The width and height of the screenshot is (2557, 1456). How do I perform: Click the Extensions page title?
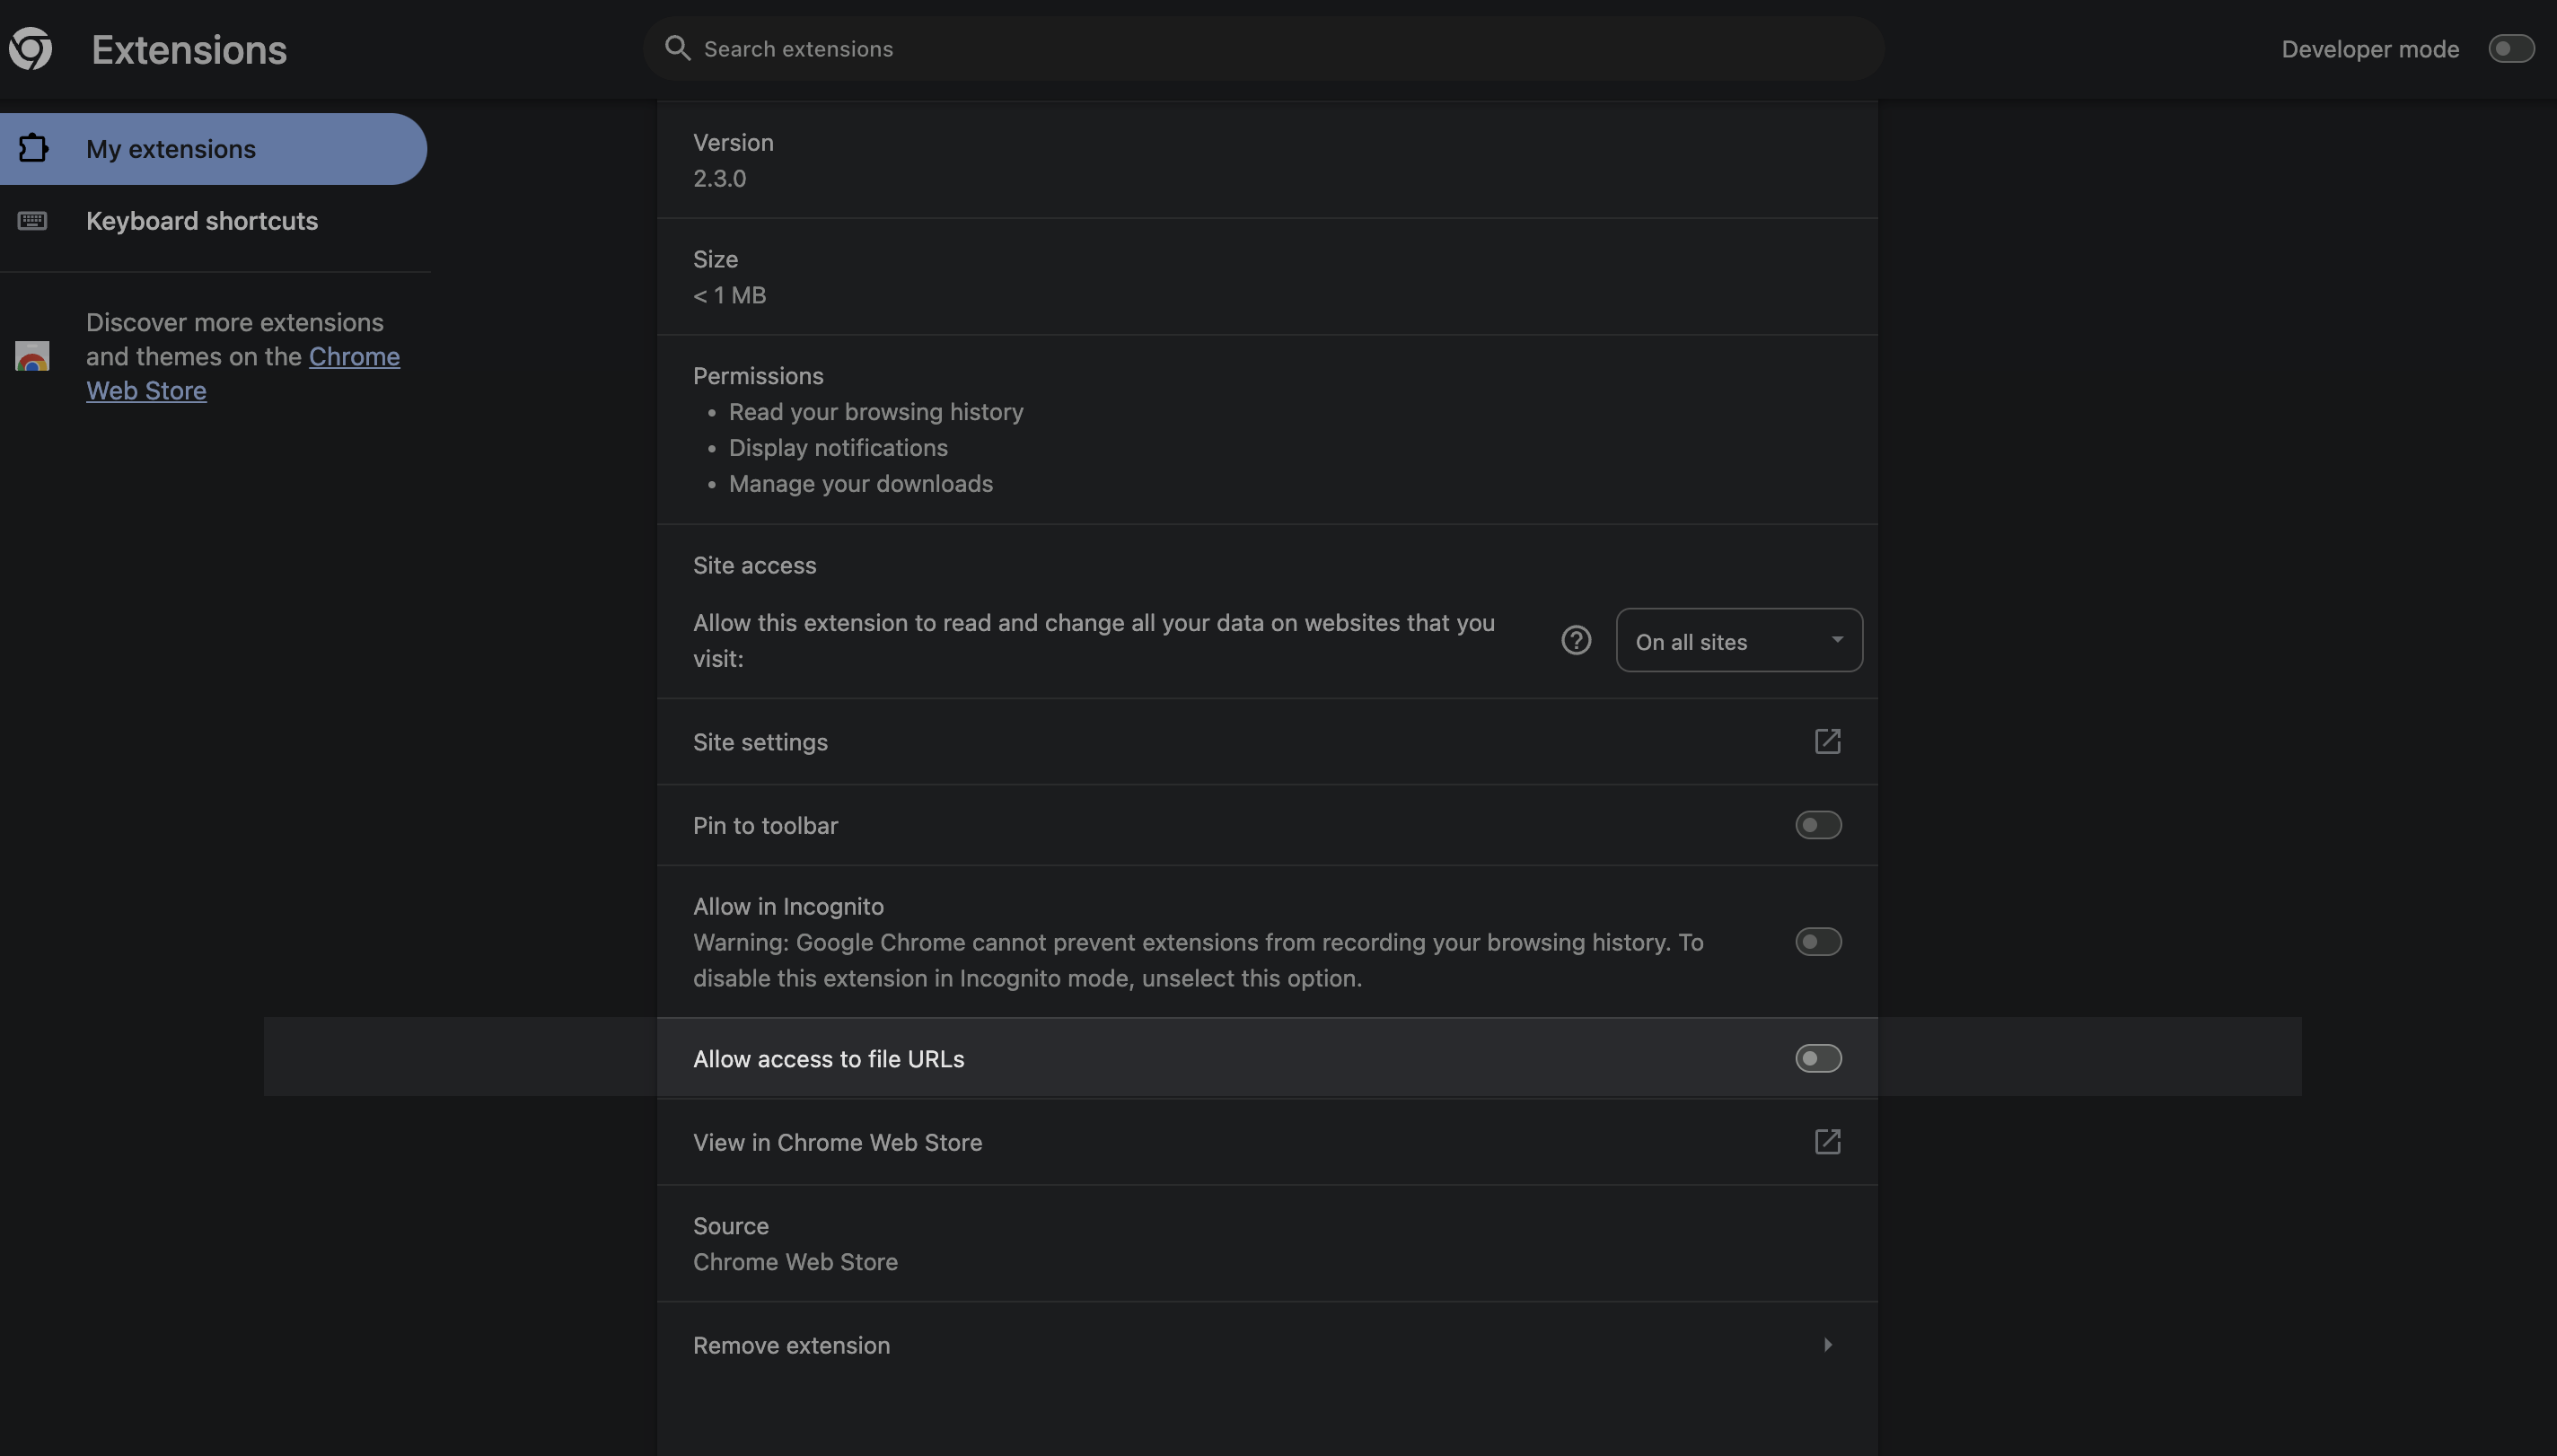[189, 49]
